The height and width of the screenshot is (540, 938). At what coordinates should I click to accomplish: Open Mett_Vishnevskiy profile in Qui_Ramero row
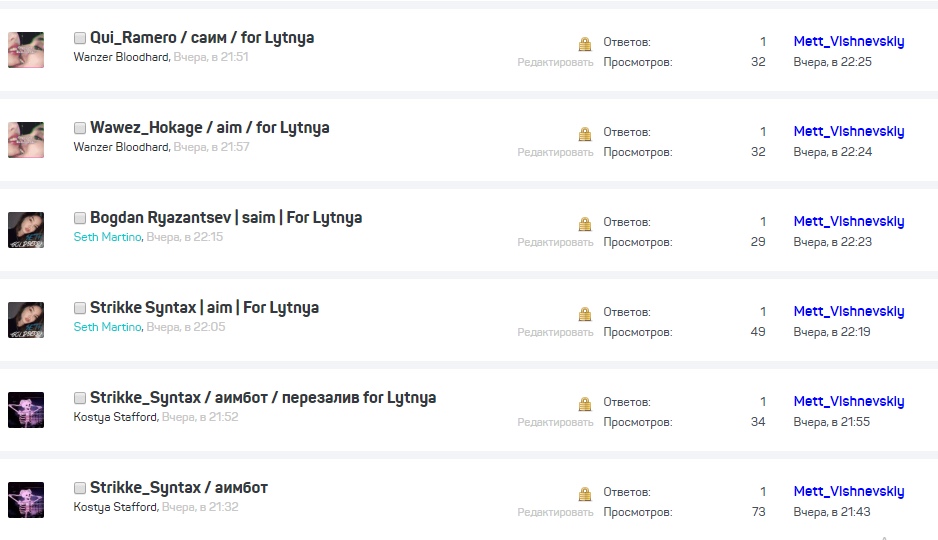point(849,42)
